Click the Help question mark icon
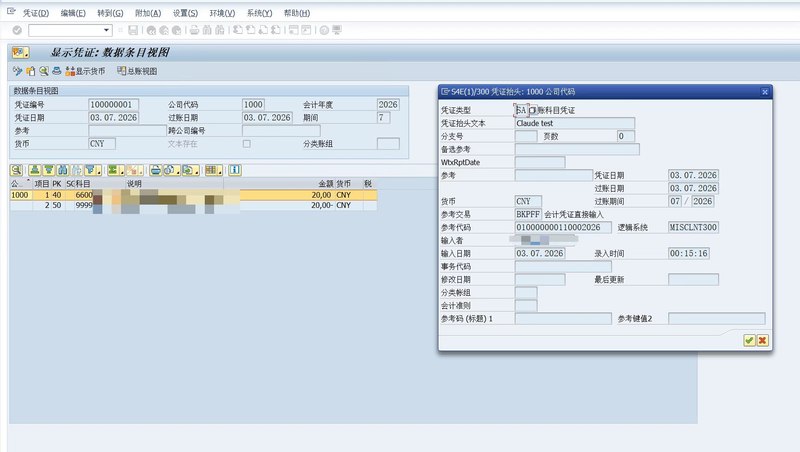This screenshot has height=452, width=800. click(x=324, y=31)
